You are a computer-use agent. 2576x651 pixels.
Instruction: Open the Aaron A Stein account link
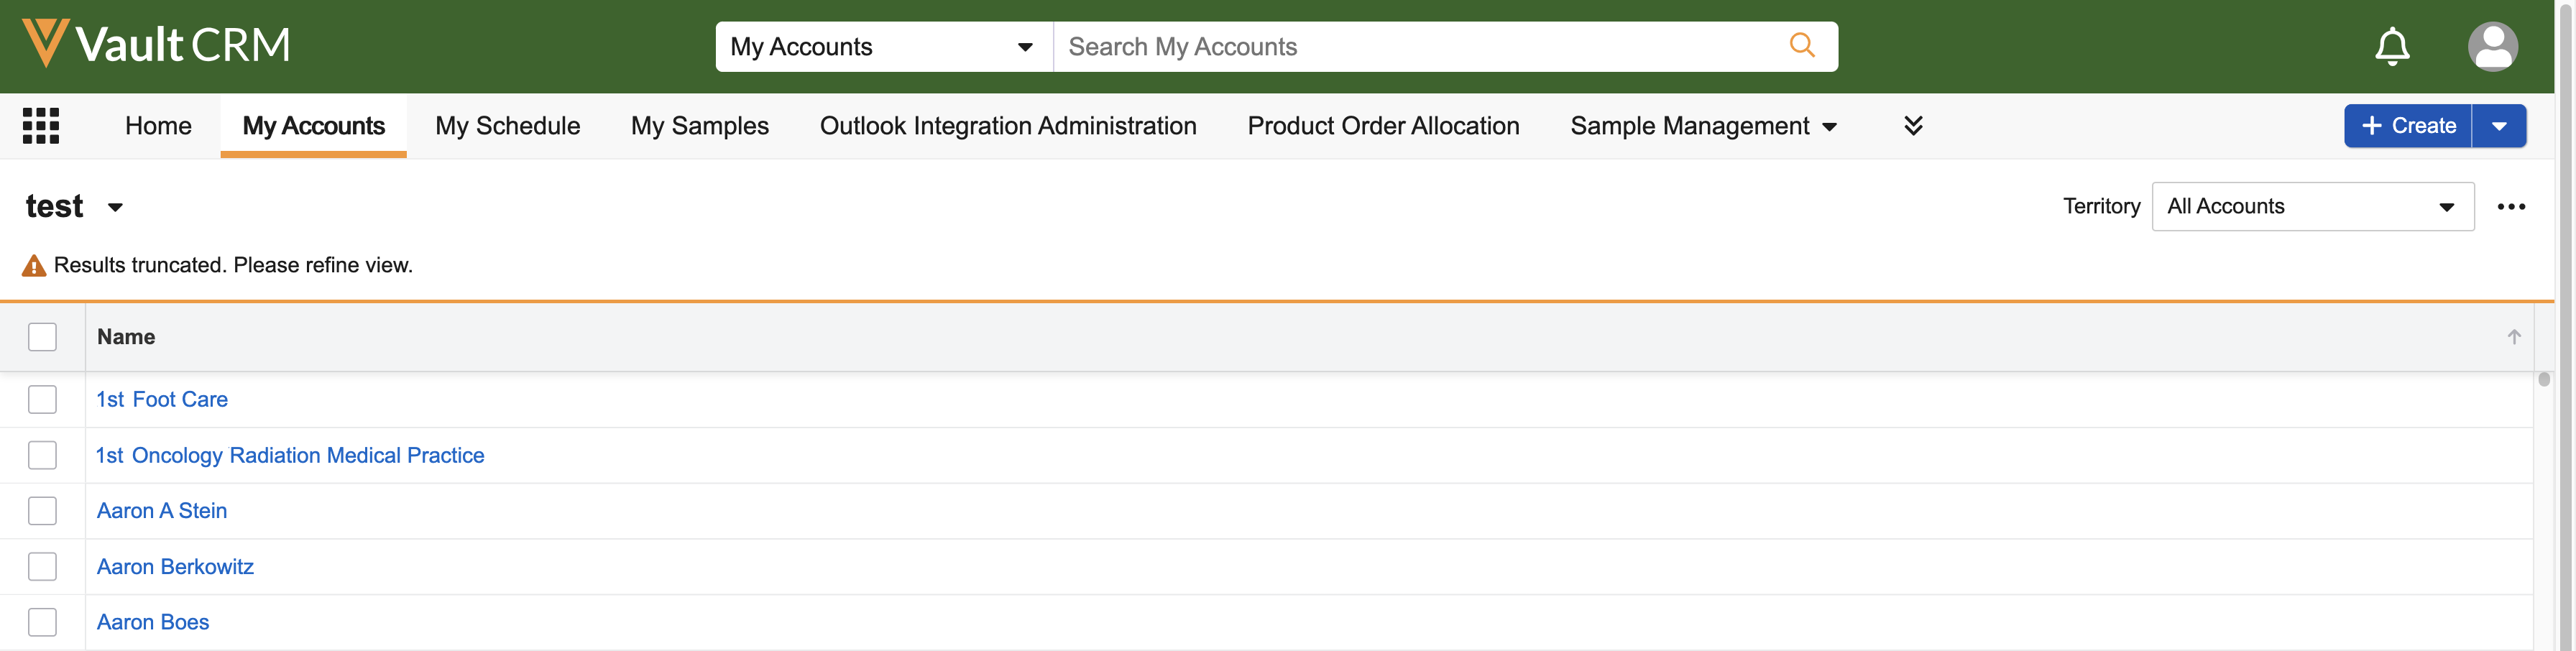[162, 511]
